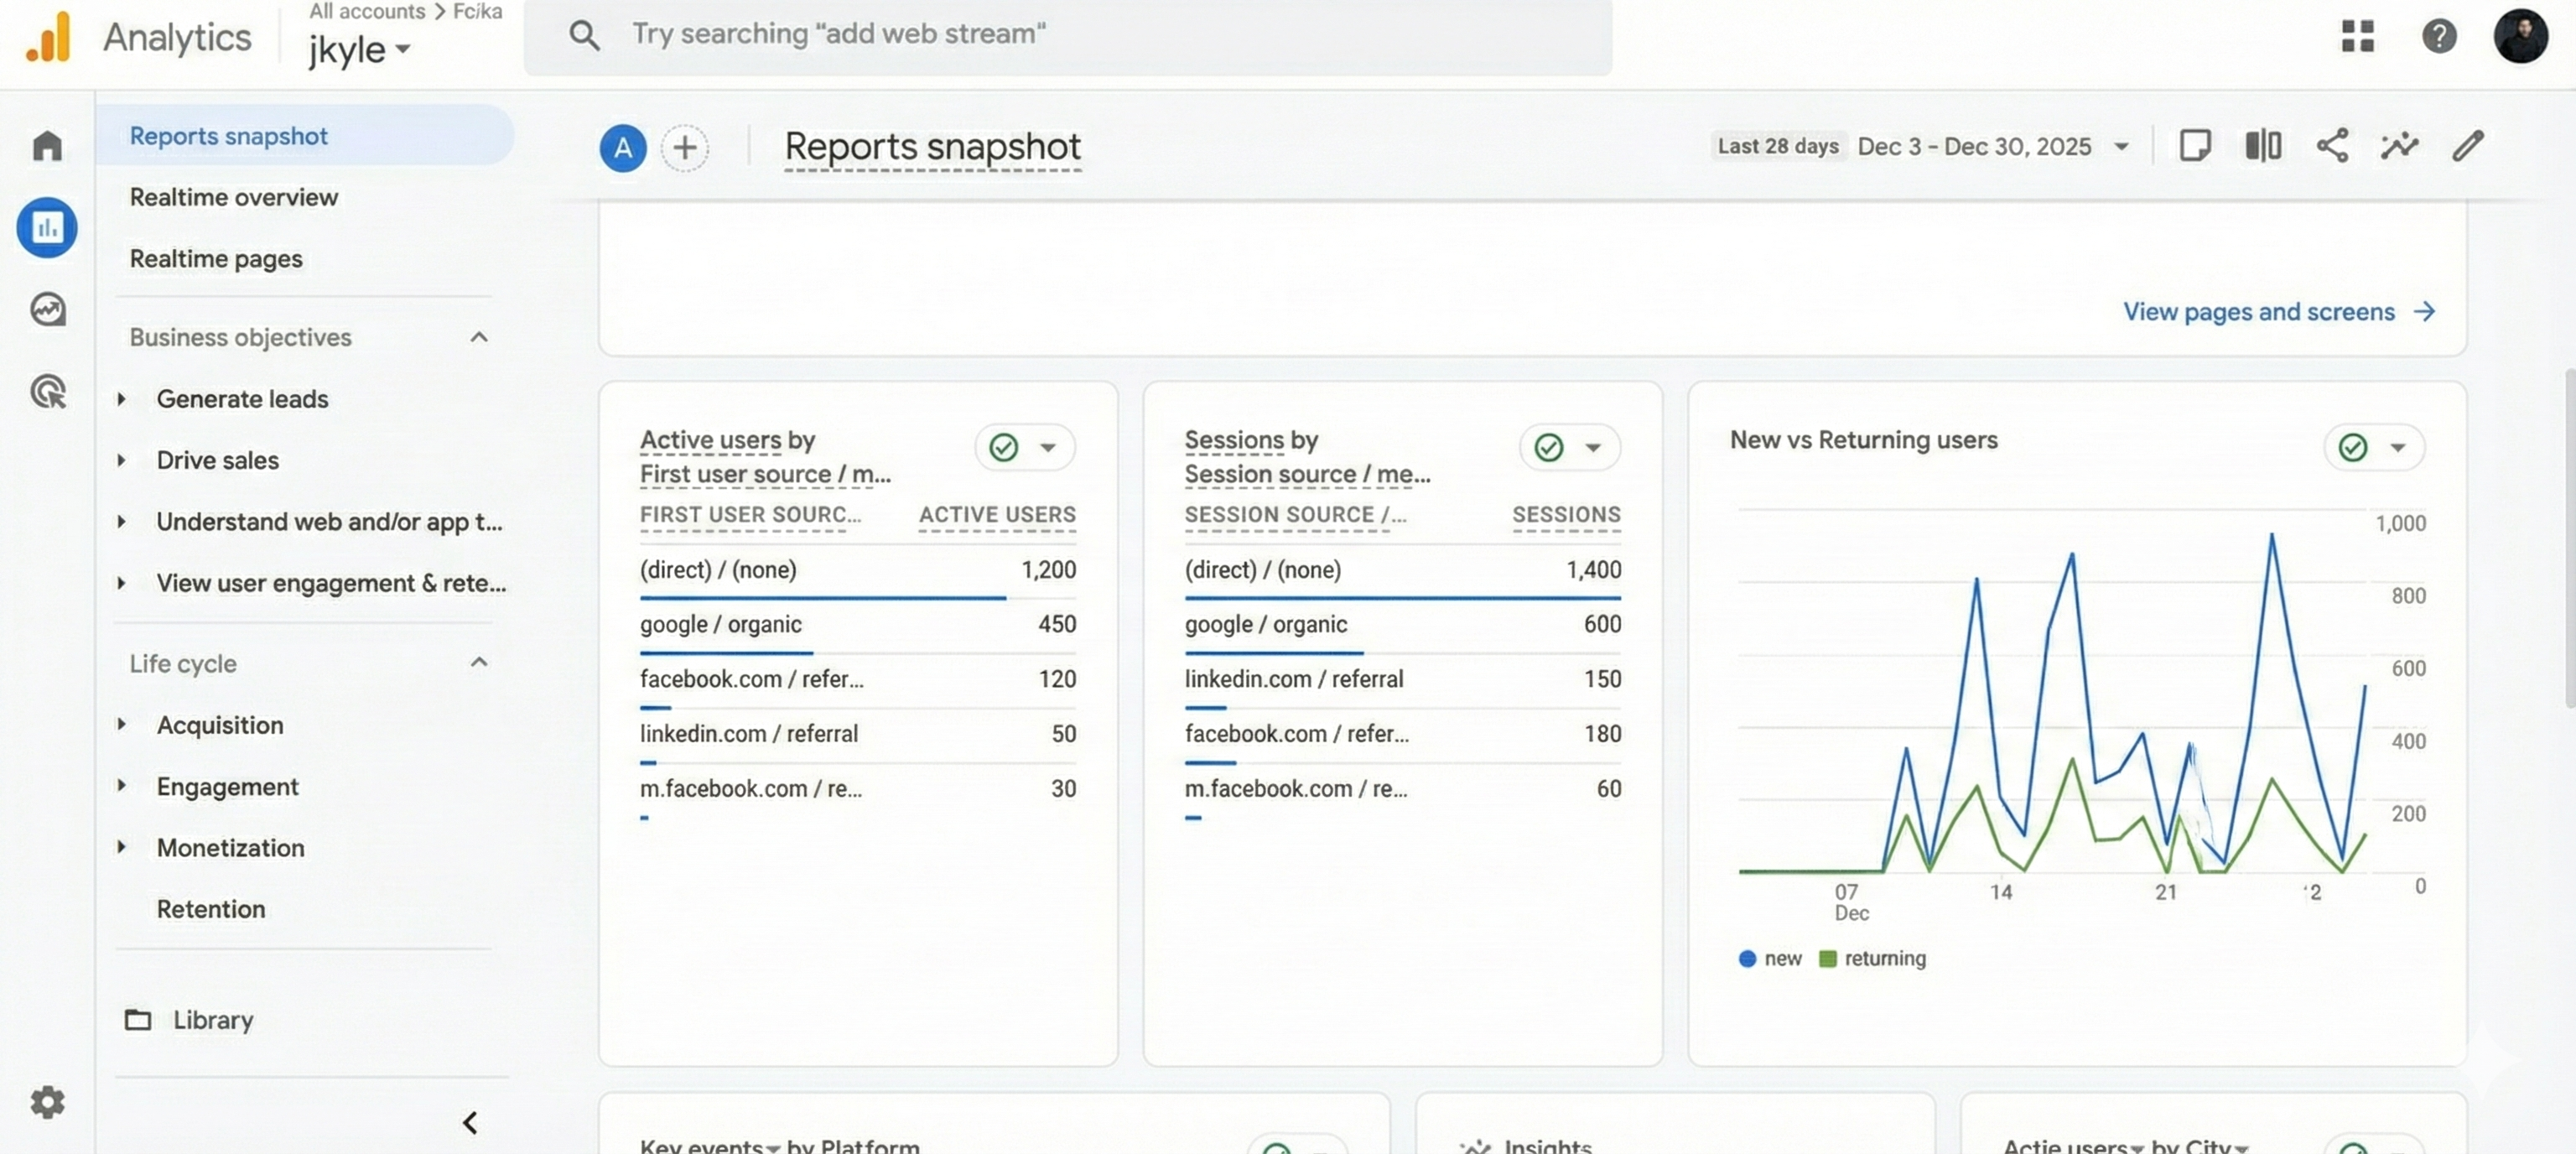The image size is (2576, 1154).
Task: Open Retention report in sidebar
Action: tap(210, 909)
